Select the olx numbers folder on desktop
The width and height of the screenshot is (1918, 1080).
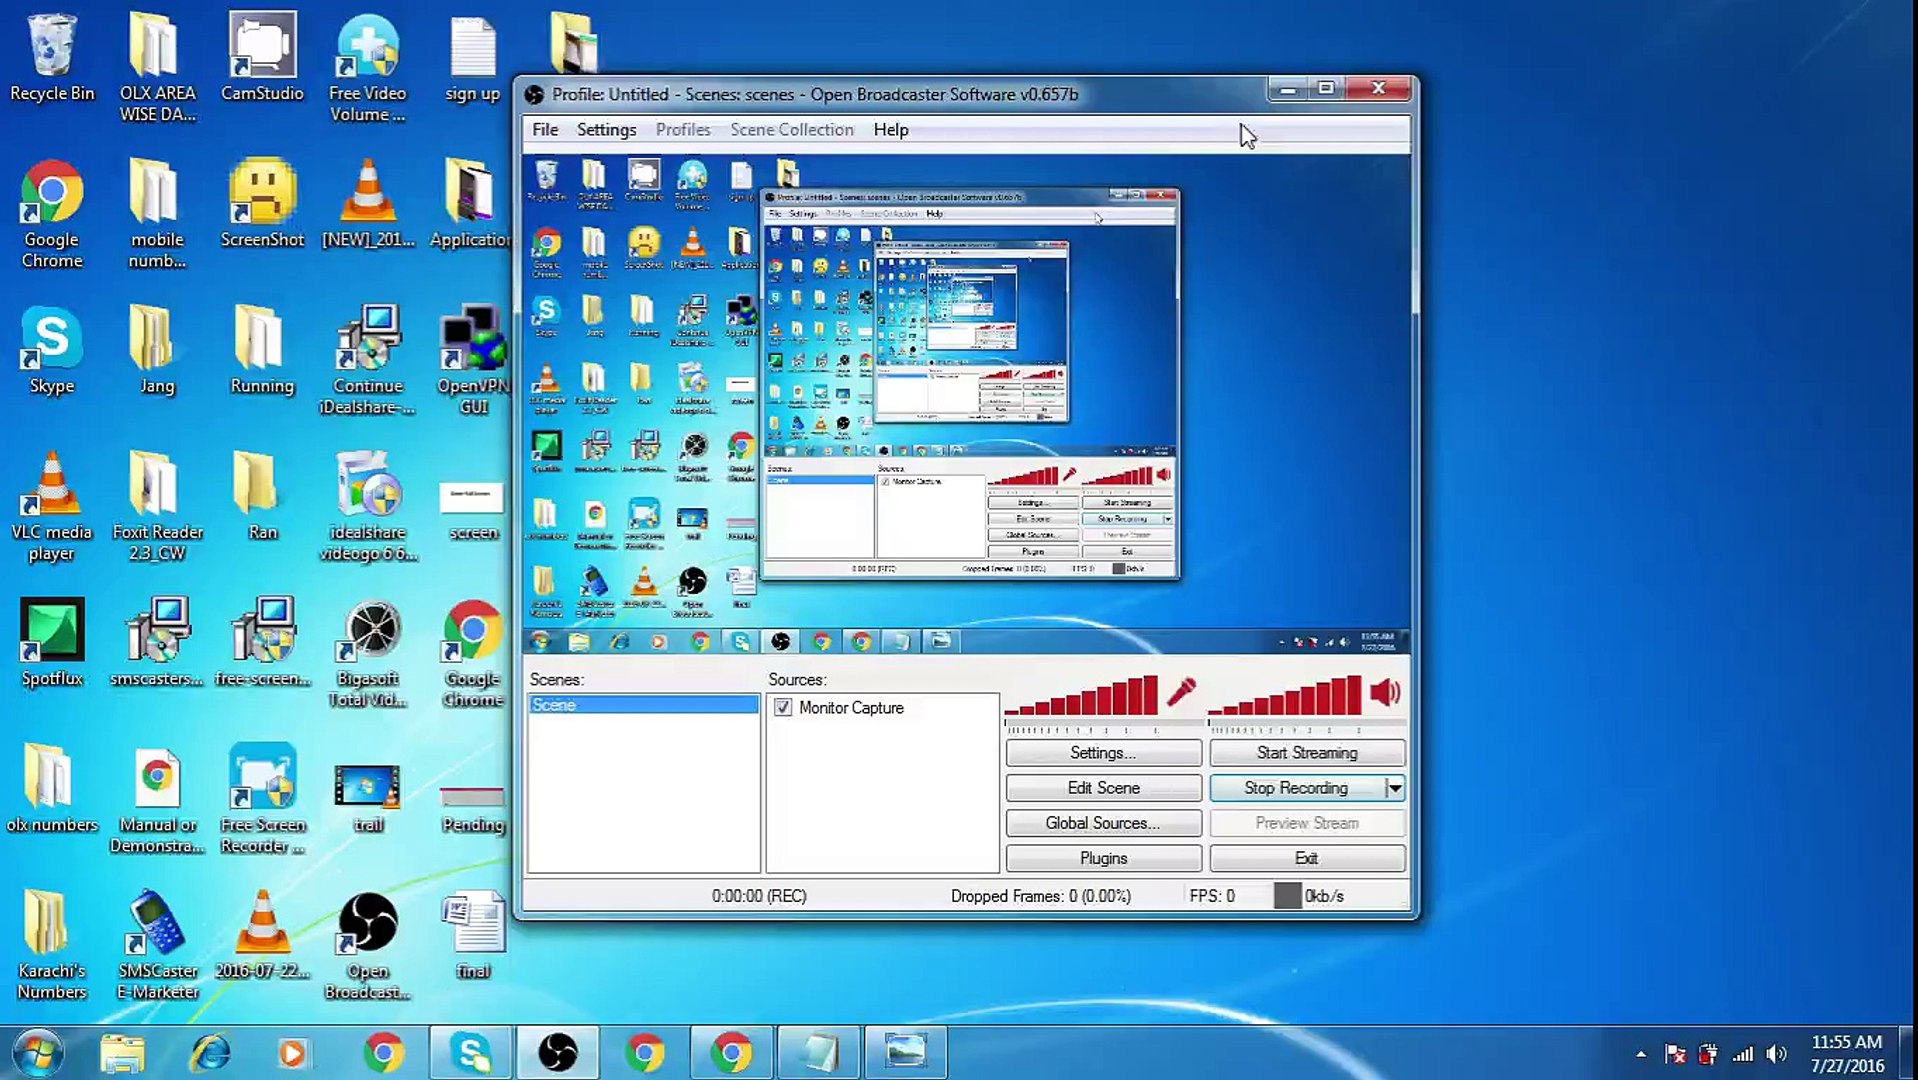click(52, 788)
